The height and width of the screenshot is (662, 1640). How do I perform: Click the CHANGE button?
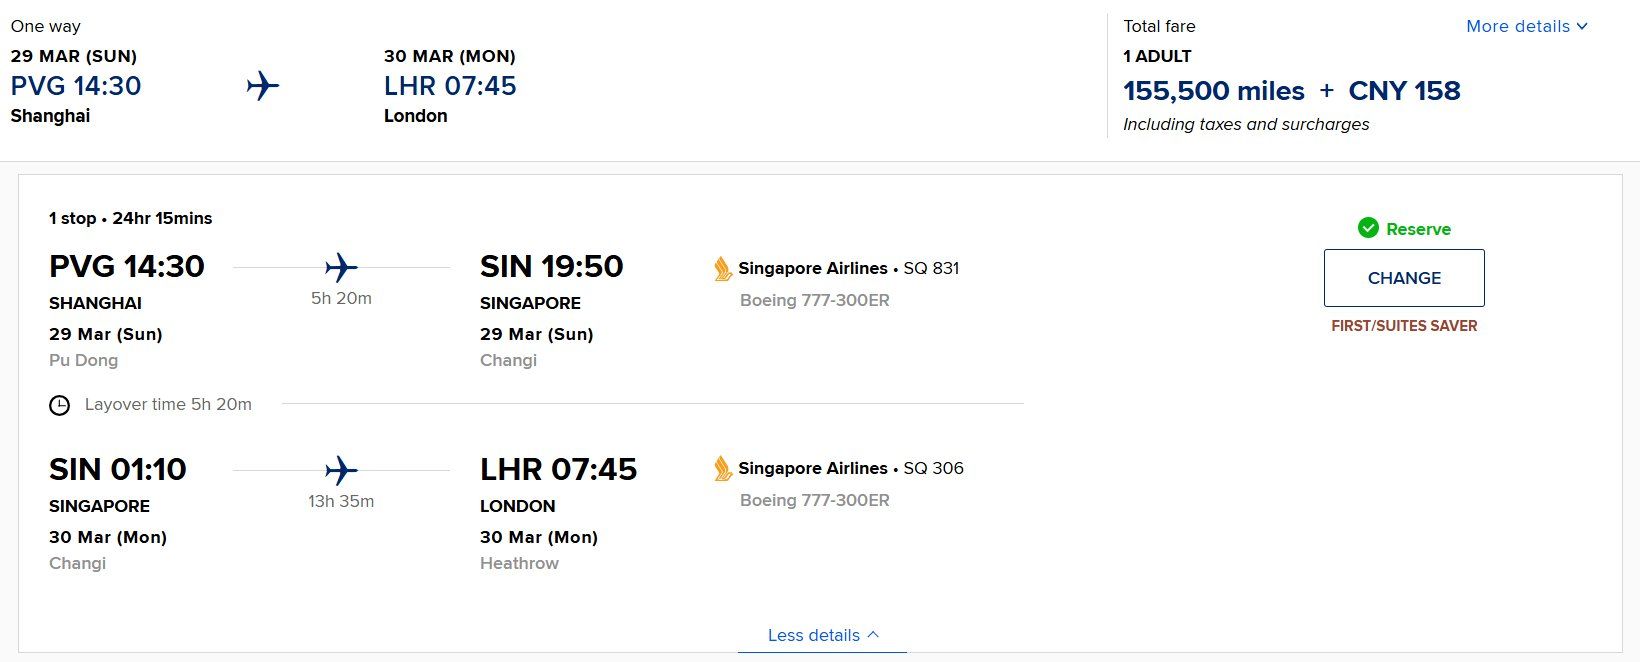point(1404,278)
